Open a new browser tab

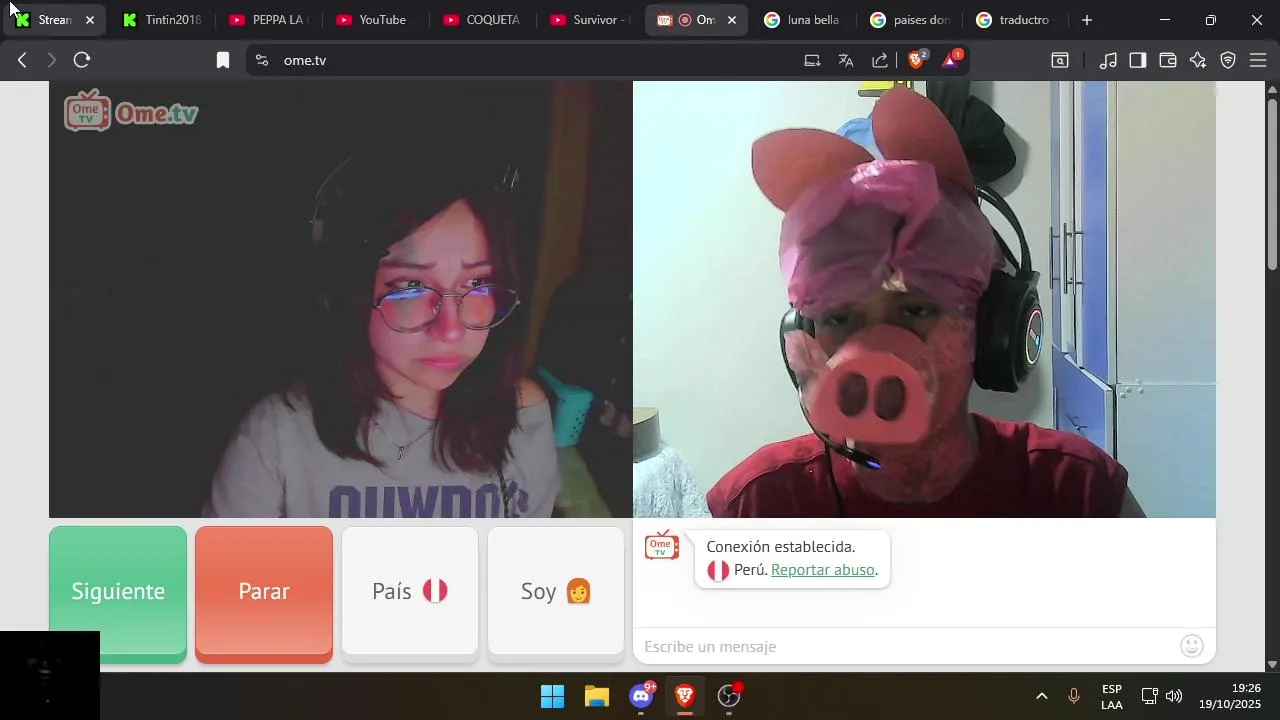coord(1087,20)
